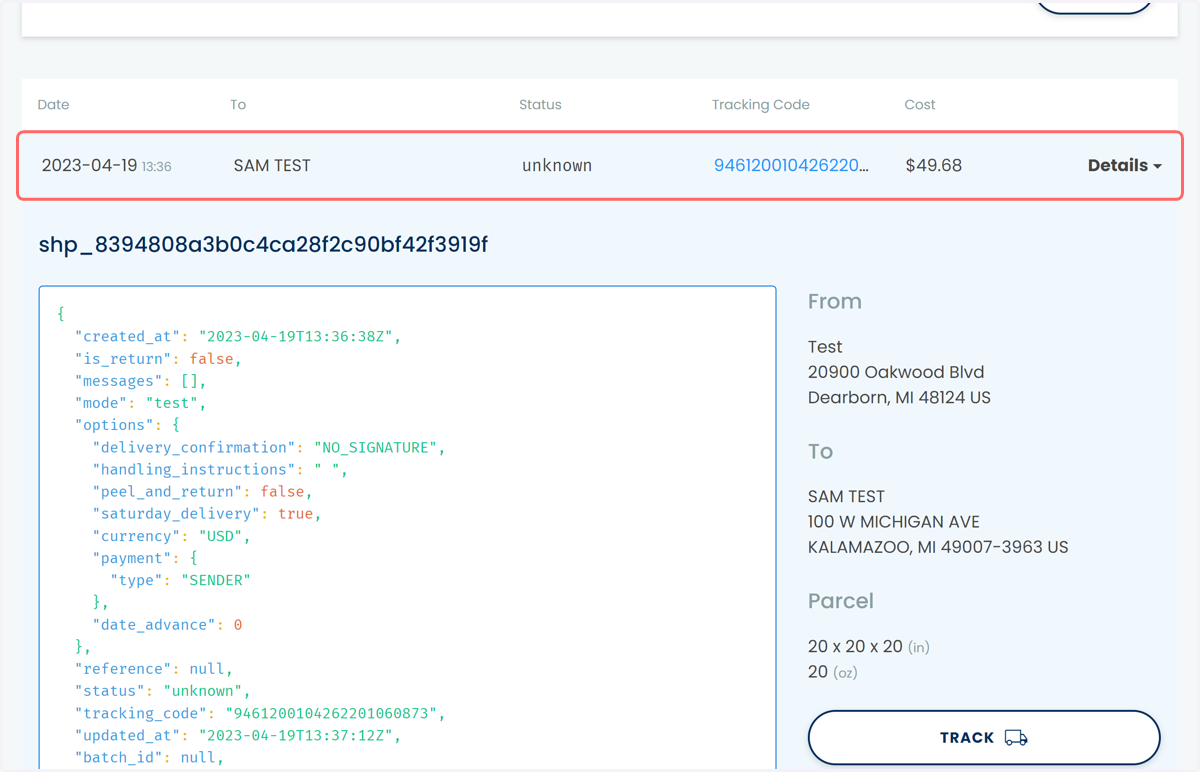
Task: Click the Cost column header
Action: 920,105
